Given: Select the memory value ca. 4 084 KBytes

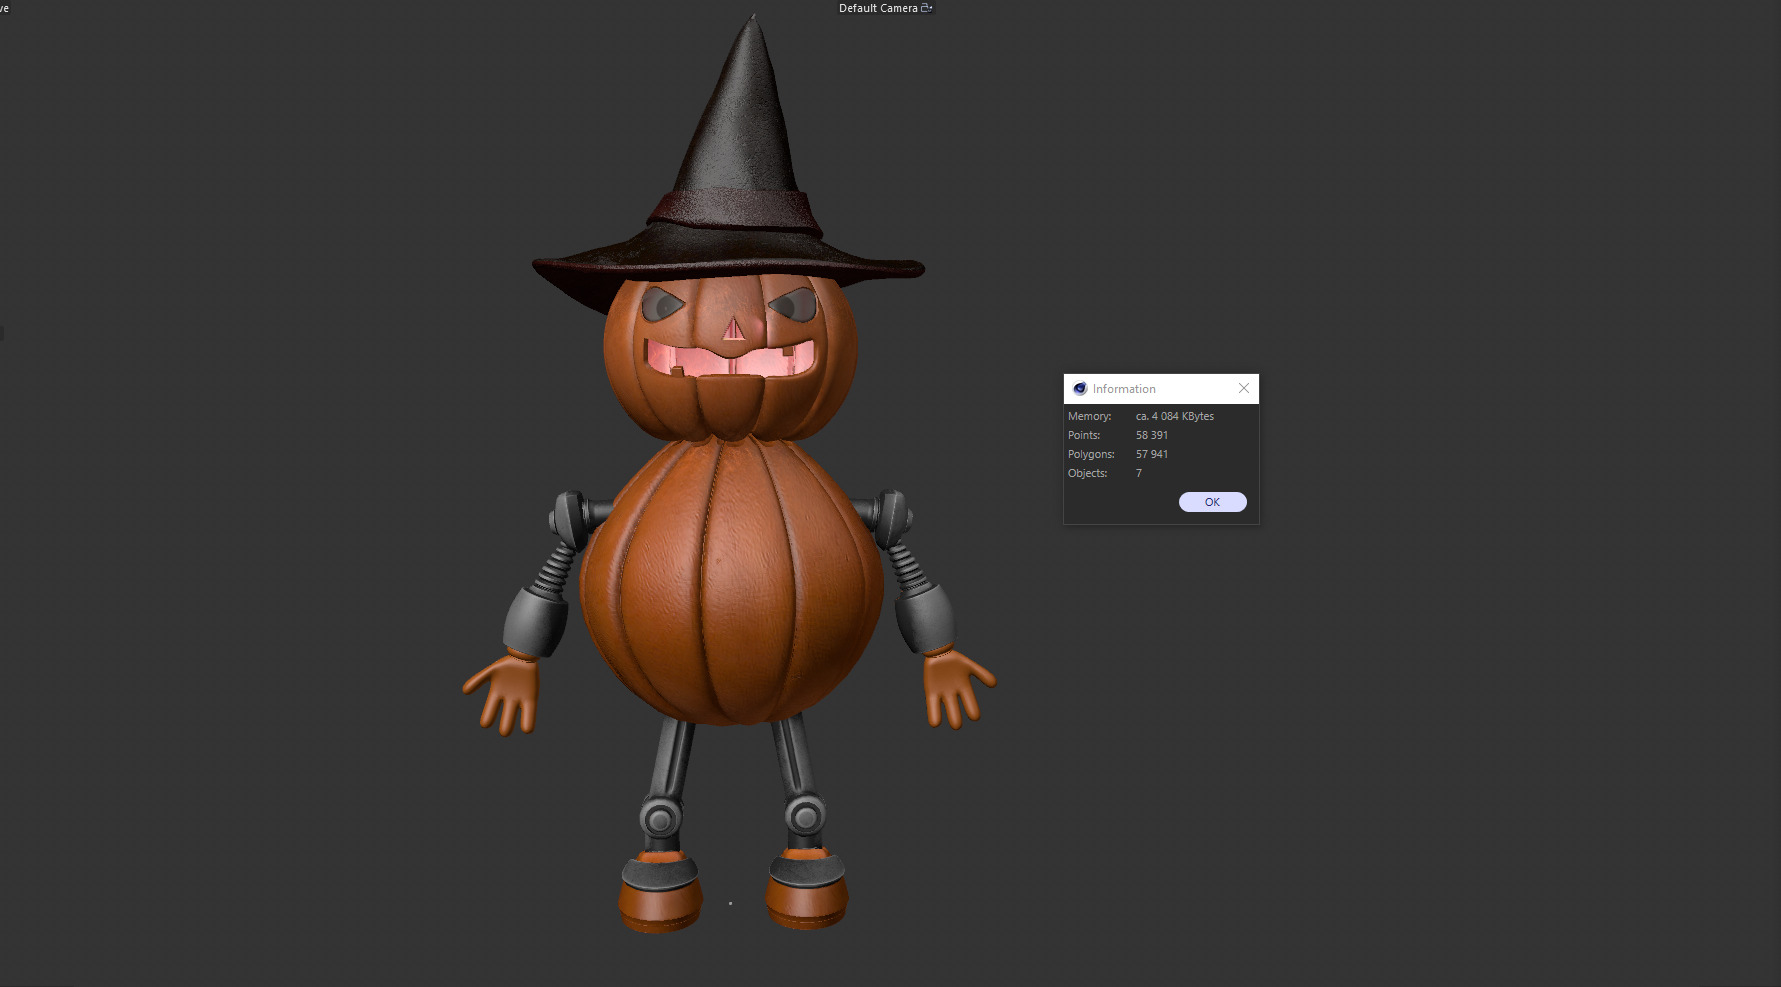Looking at the screenshot, I should [1175, 416].
